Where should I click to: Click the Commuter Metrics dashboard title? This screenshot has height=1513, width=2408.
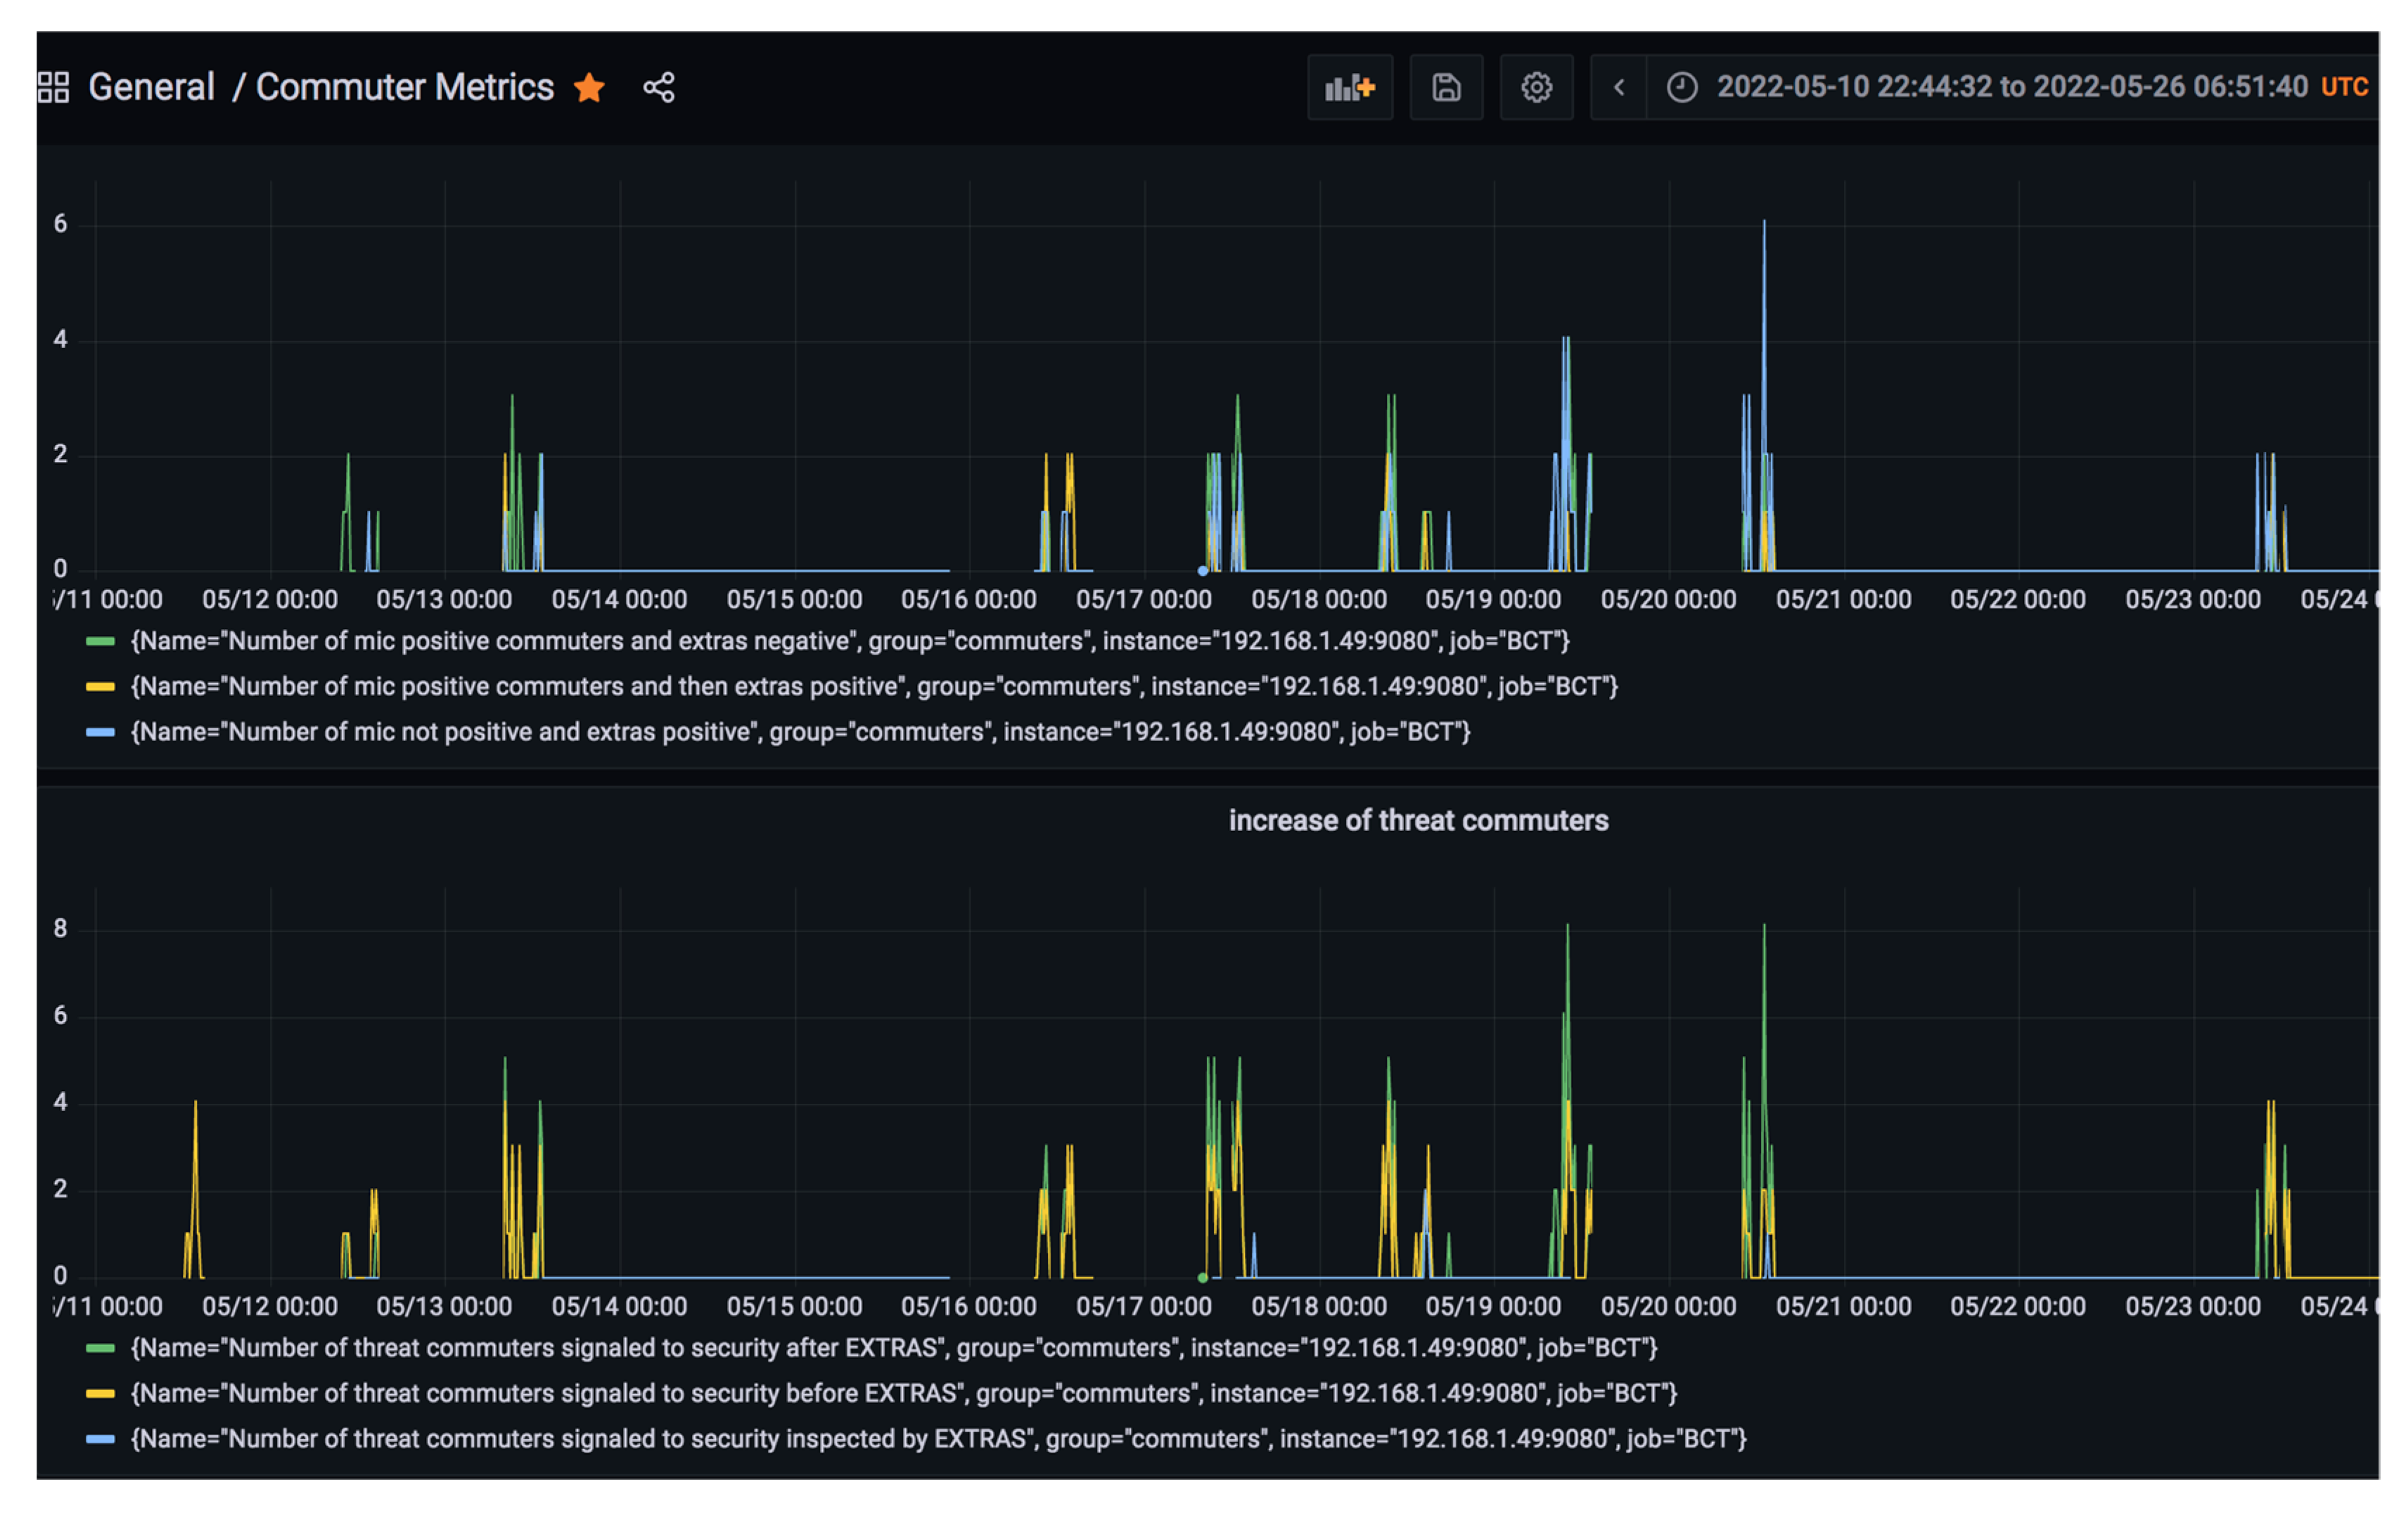[404, 87]
